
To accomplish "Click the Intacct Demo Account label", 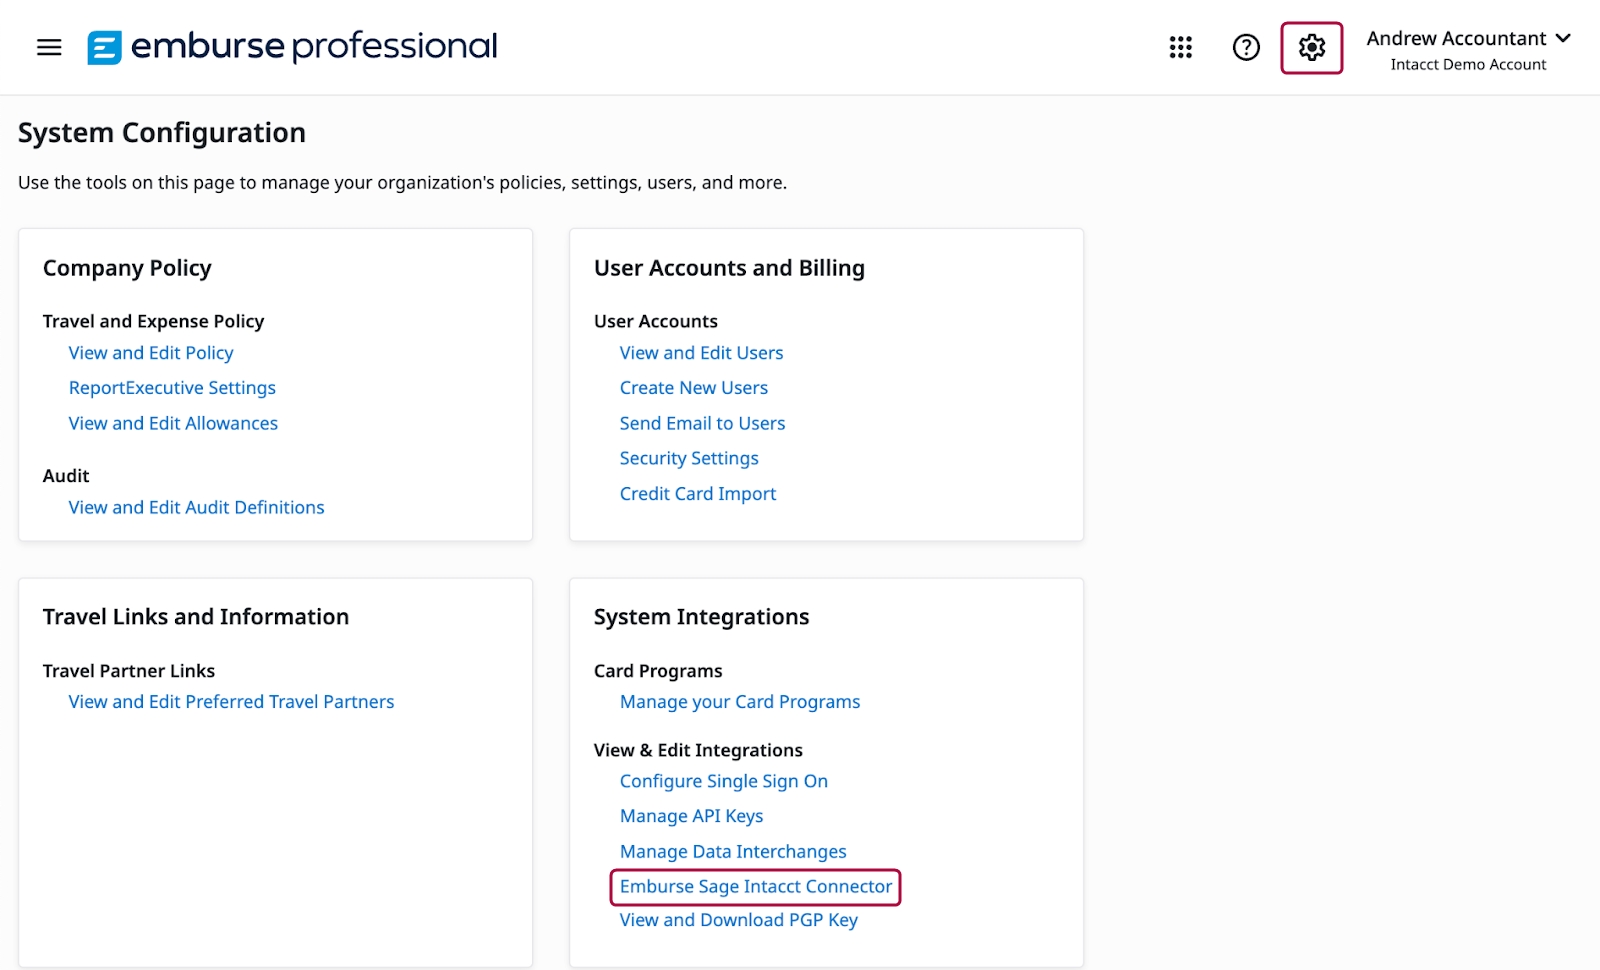I will click(1468, 65).
